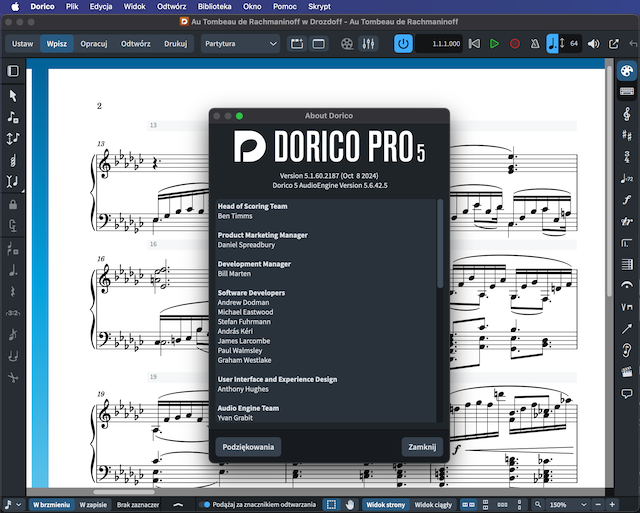This screenshot has width=640, height=513.
Task: Open the Comments speech bubble panel
Action: pyautogui.click(x=627, y=393)
